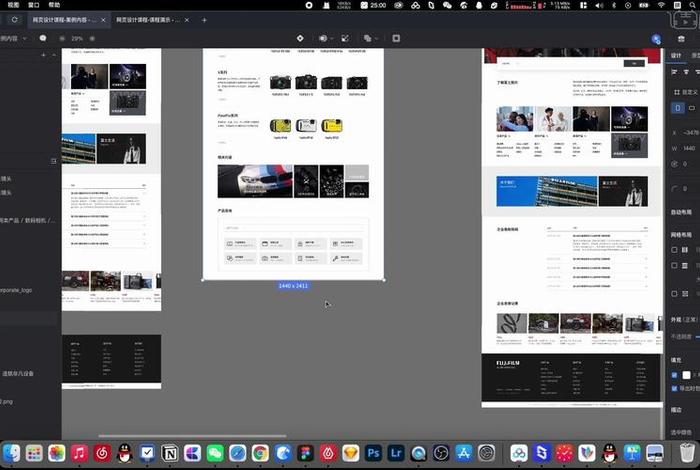700x470 pixels.
Task: Open the white fill color swatch
Action: 687,375
